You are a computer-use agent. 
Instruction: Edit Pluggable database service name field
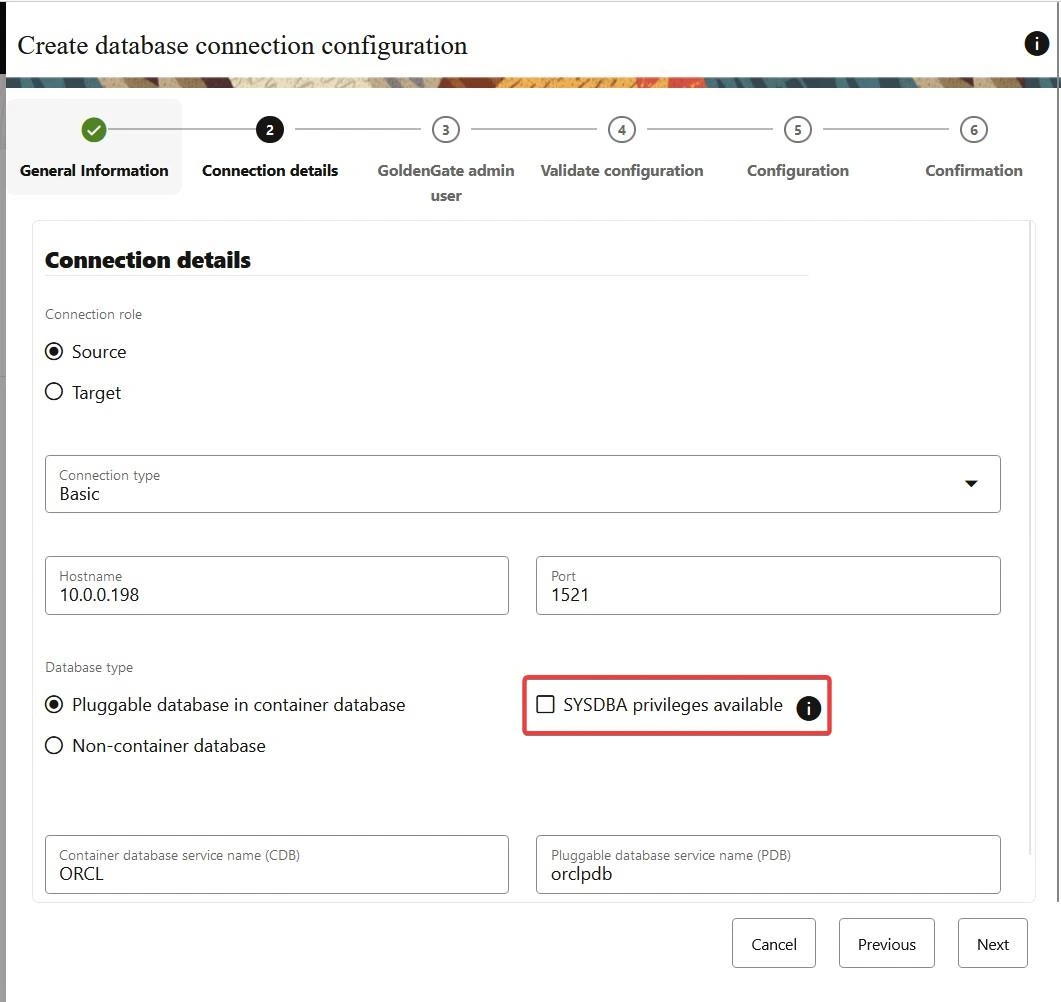pyautogui.click(x=768, y=864)
